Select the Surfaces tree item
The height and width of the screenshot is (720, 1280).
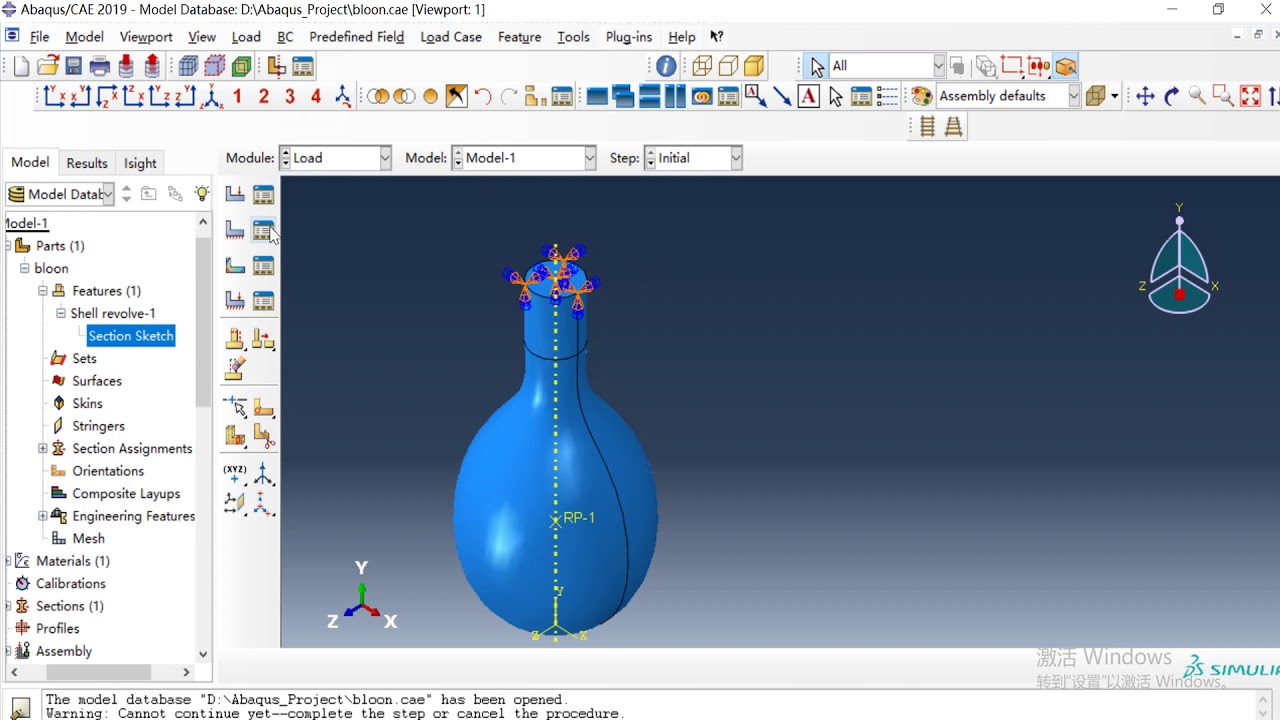click(97, 381)
